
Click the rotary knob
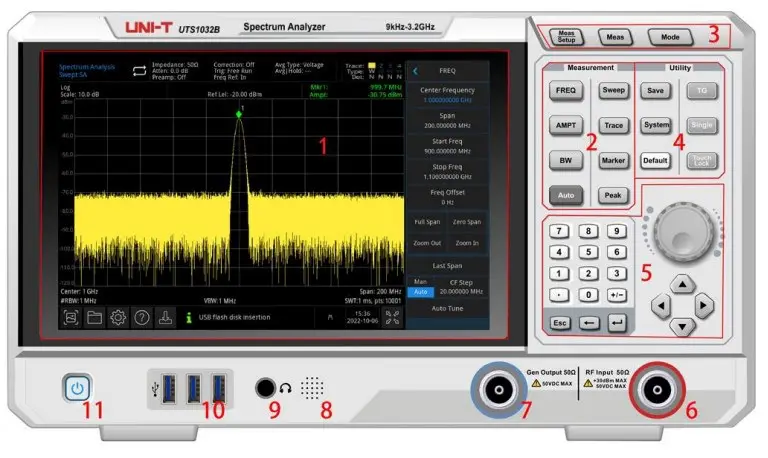tap(683, 233)
